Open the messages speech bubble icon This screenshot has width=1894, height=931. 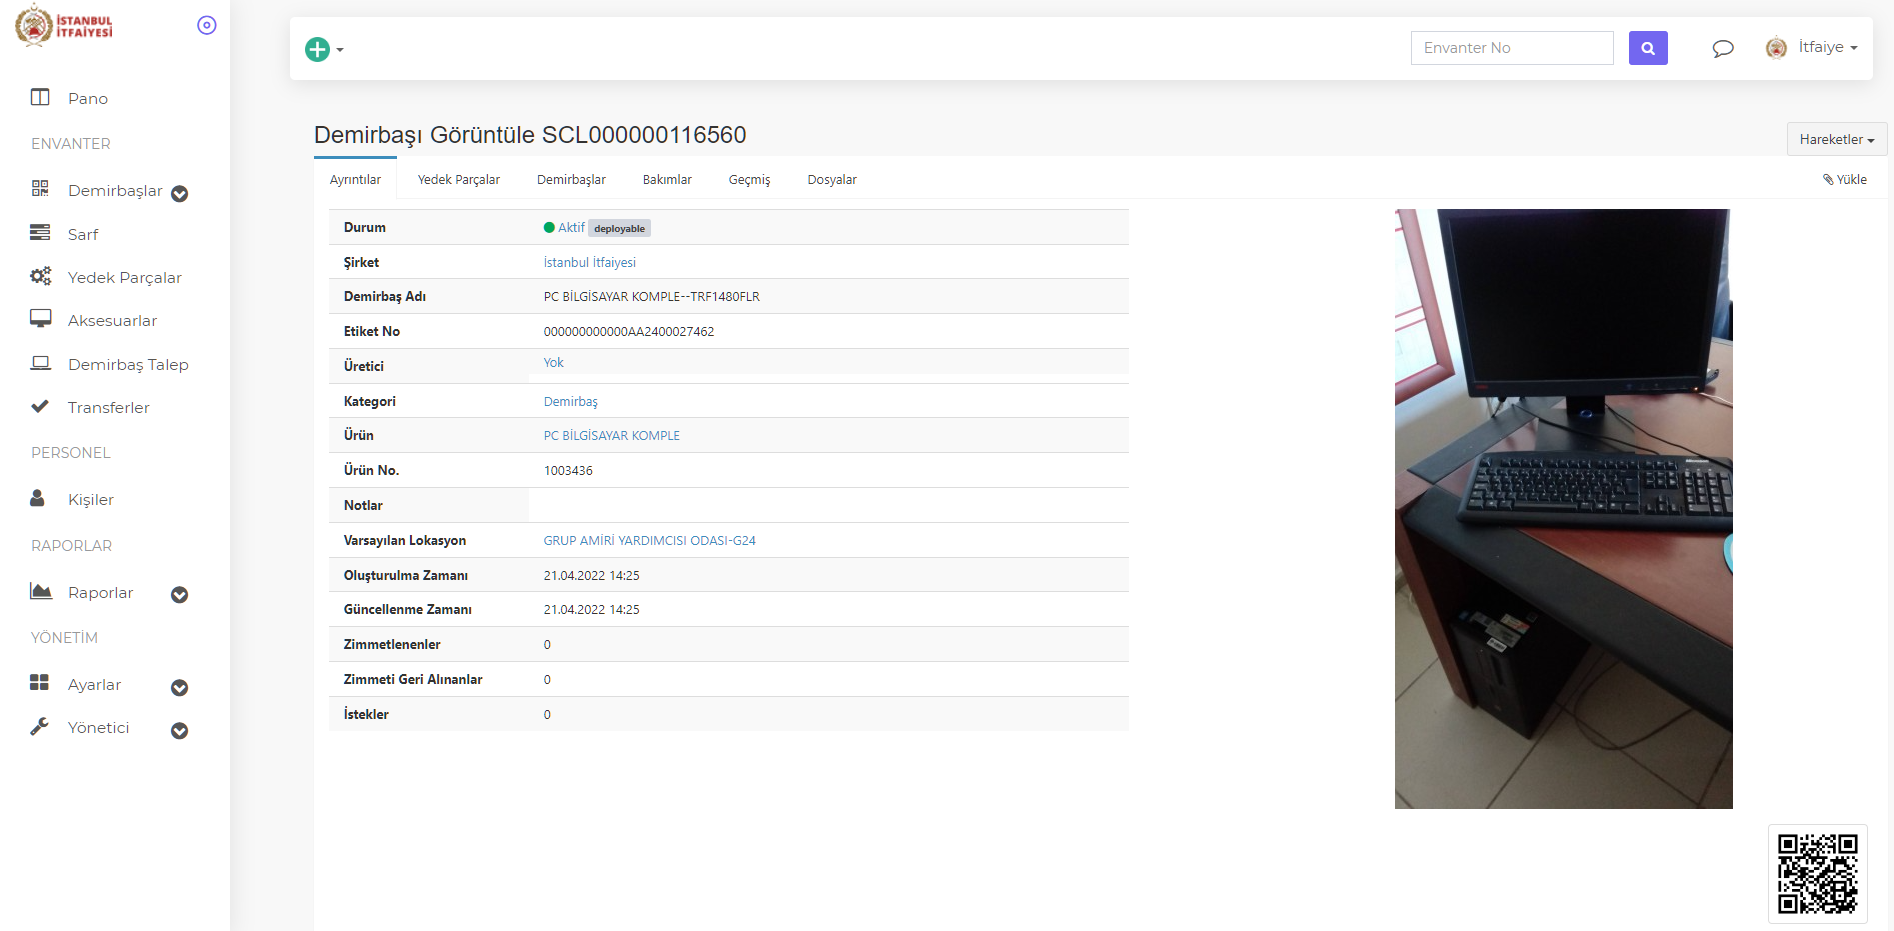click(1723, 48)
